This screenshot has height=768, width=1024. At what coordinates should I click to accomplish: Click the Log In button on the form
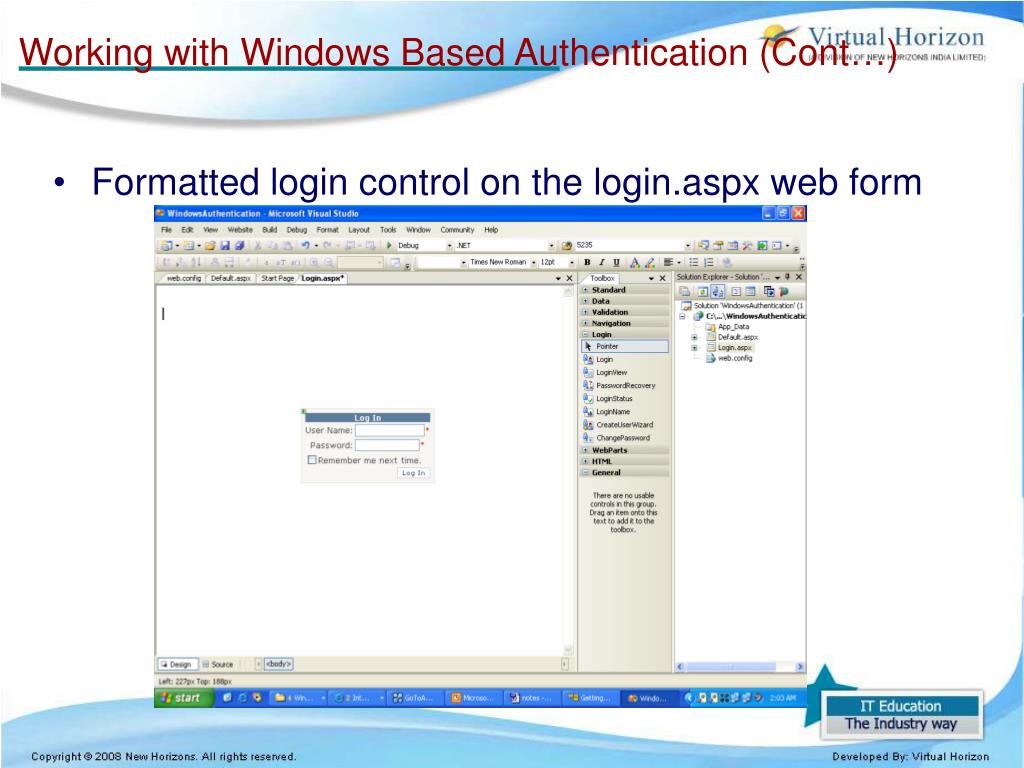413,473
